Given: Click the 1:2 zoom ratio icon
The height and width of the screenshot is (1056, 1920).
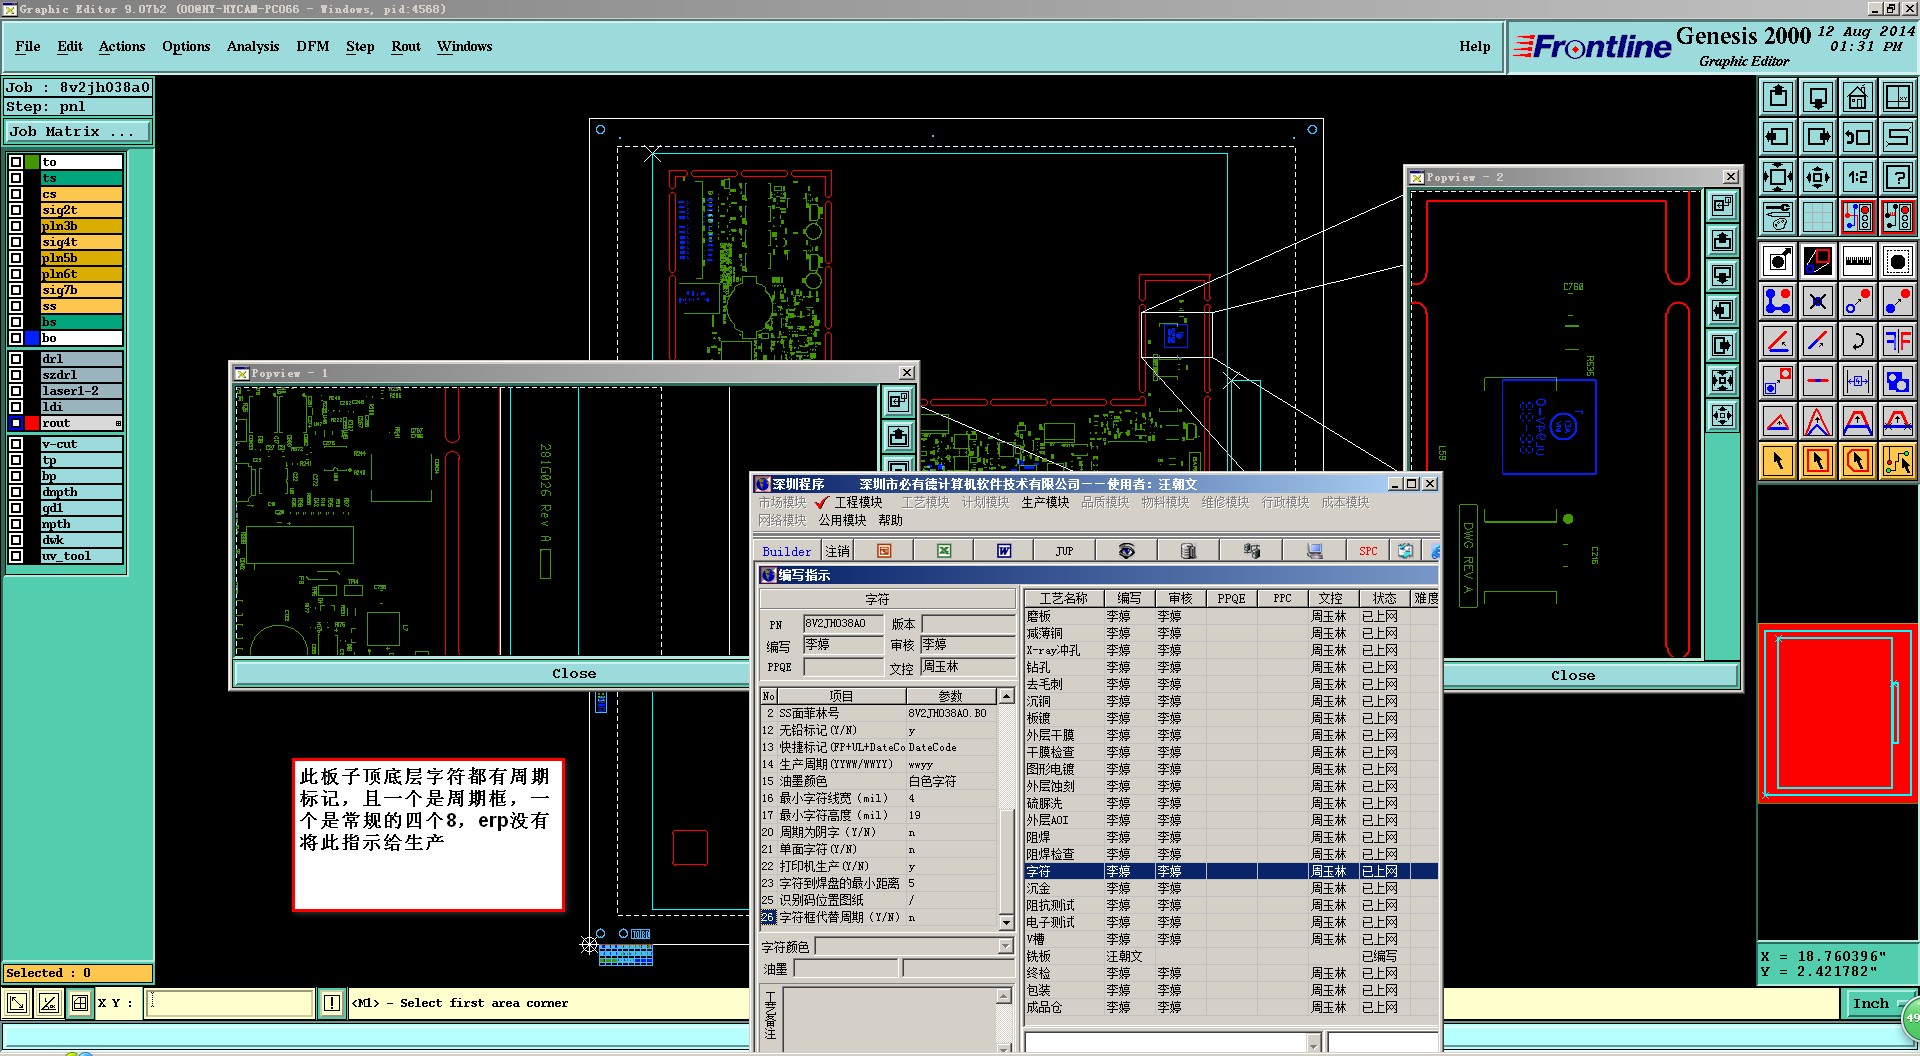Looking at the screenshot, I should [x=1857, y=178].
